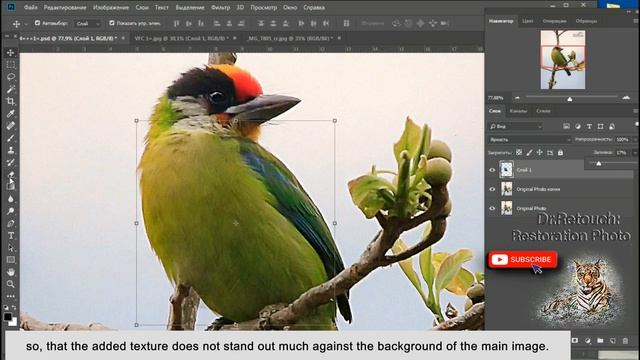Filter layers by smart object icon
This screenshot has width=640, height=360.
pyautogui.click(x=612, y=127)
